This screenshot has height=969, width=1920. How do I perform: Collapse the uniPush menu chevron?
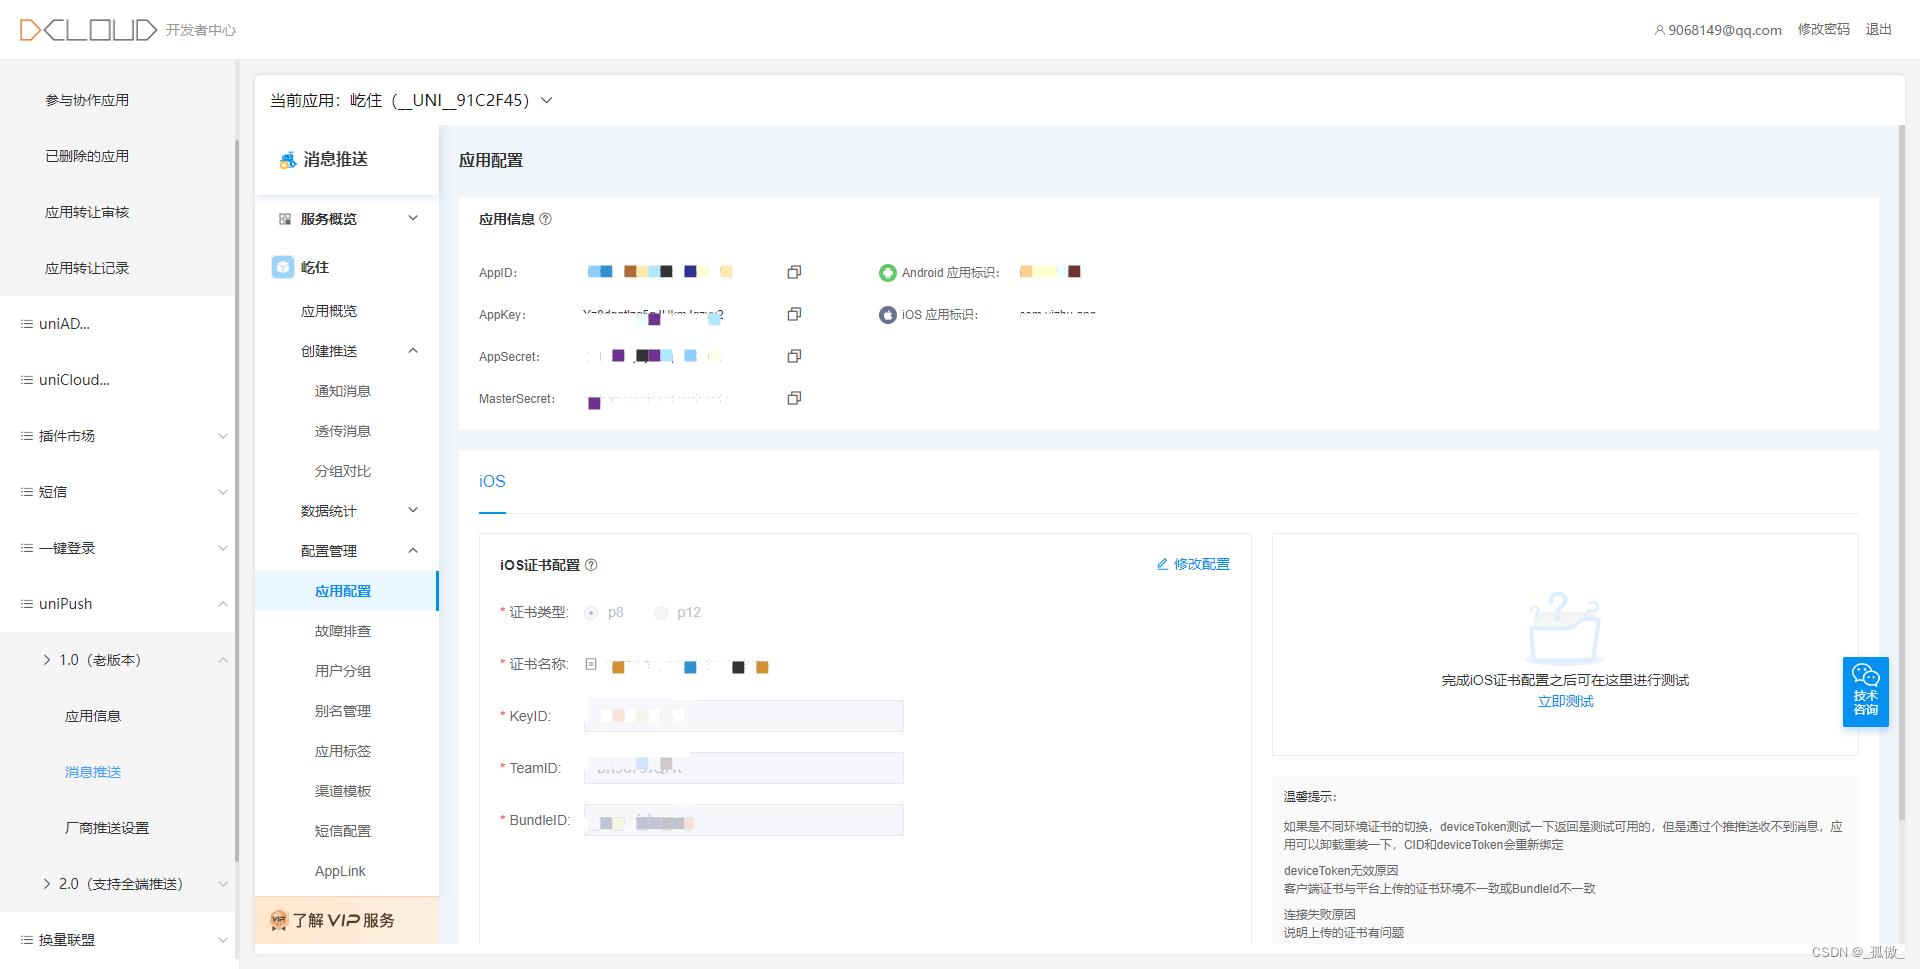pos(223,604)
